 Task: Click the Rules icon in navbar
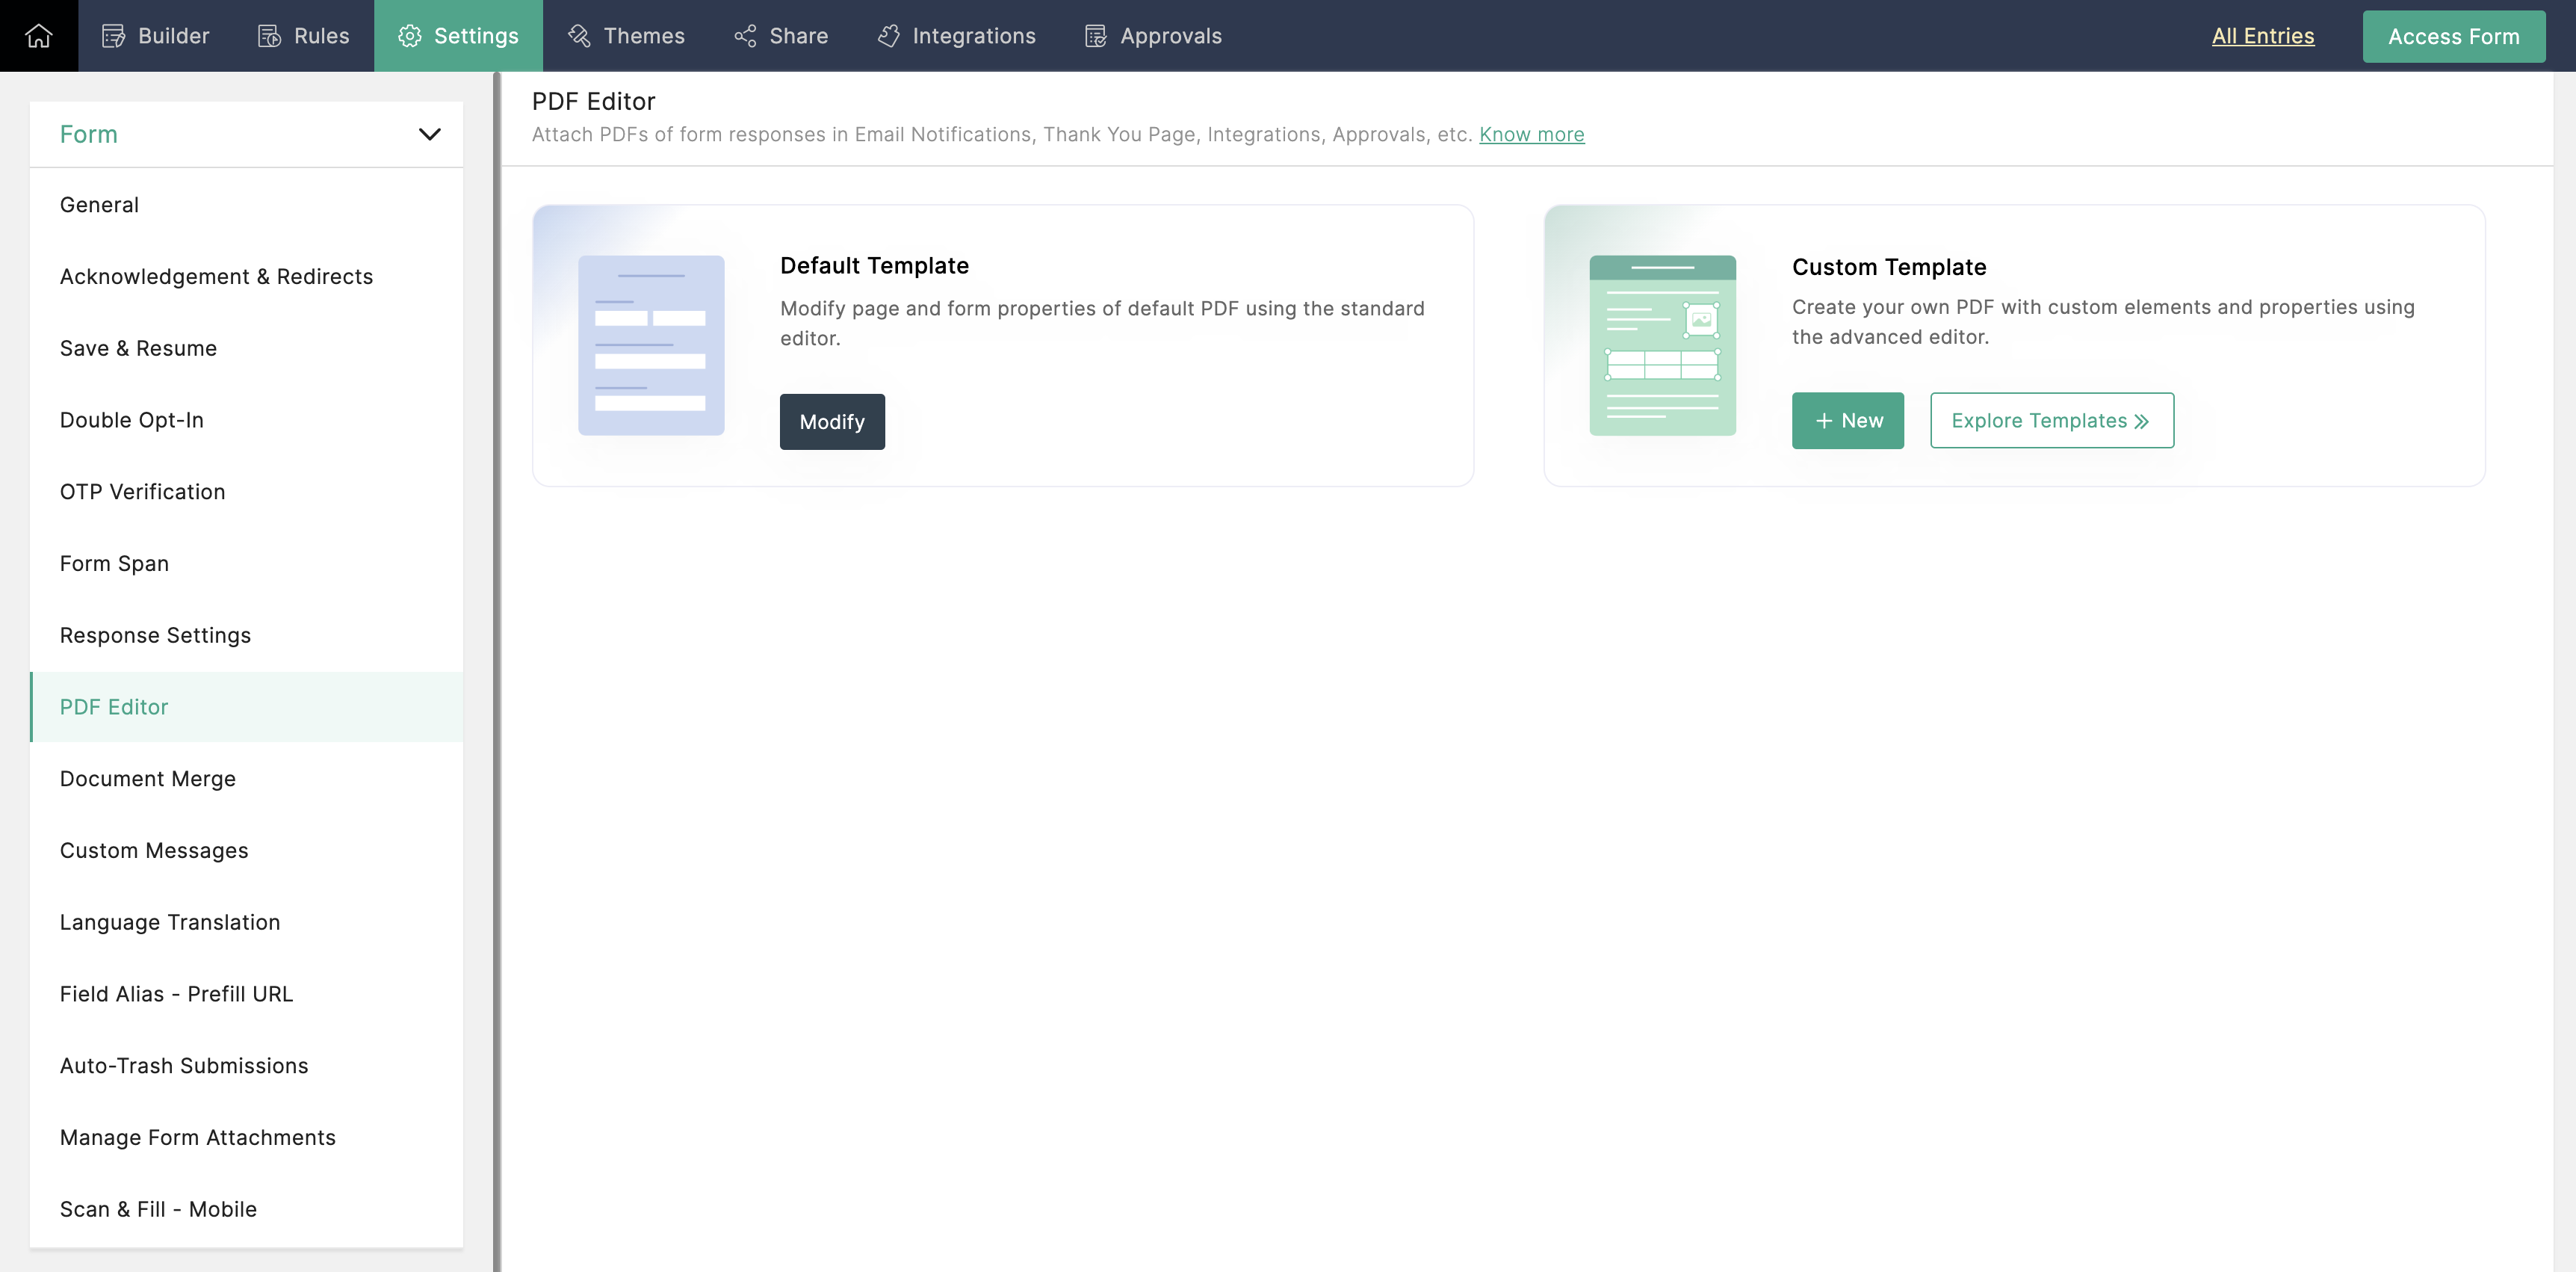(269, 36)
